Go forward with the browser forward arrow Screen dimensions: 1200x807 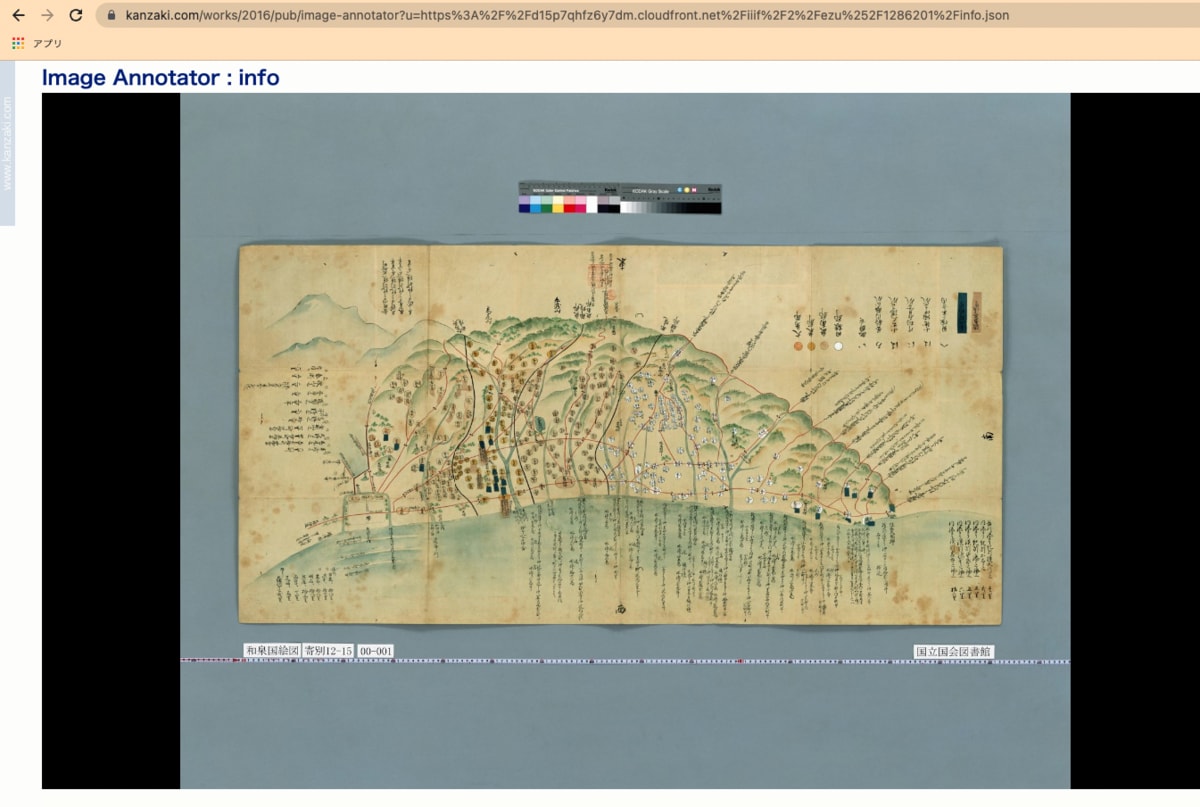click(47, 15)
